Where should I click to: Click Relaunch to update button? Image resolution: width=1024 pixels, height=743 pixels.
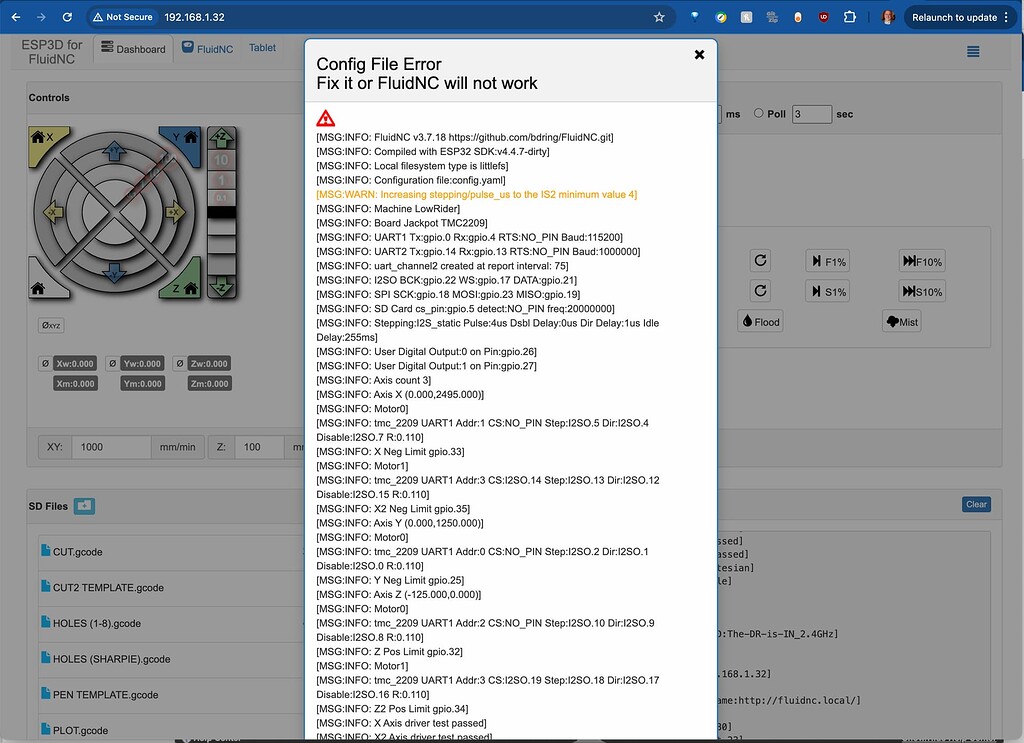(959, 18)
